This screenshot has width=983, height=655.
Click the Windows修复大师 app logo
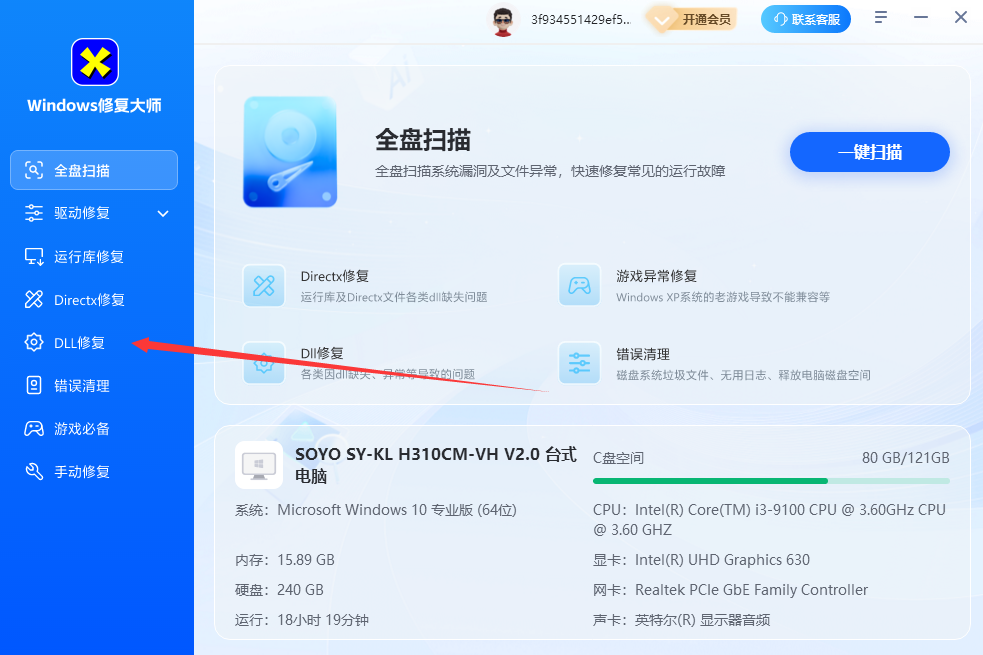click(95, 62)
